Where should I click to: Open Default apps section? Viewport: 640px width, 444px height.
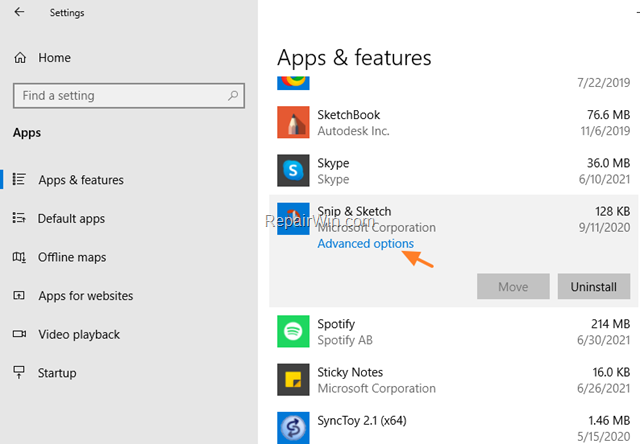(x=71, y=219)
